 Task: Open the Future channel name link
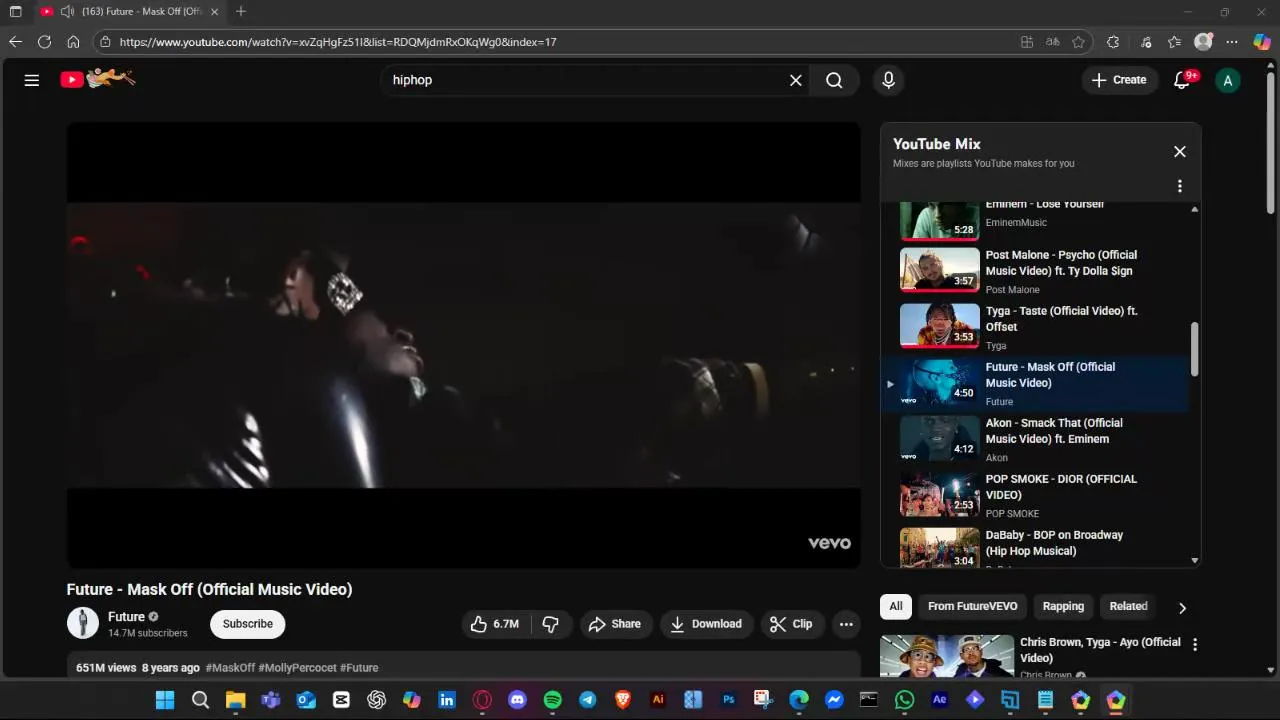coord(126,617)
